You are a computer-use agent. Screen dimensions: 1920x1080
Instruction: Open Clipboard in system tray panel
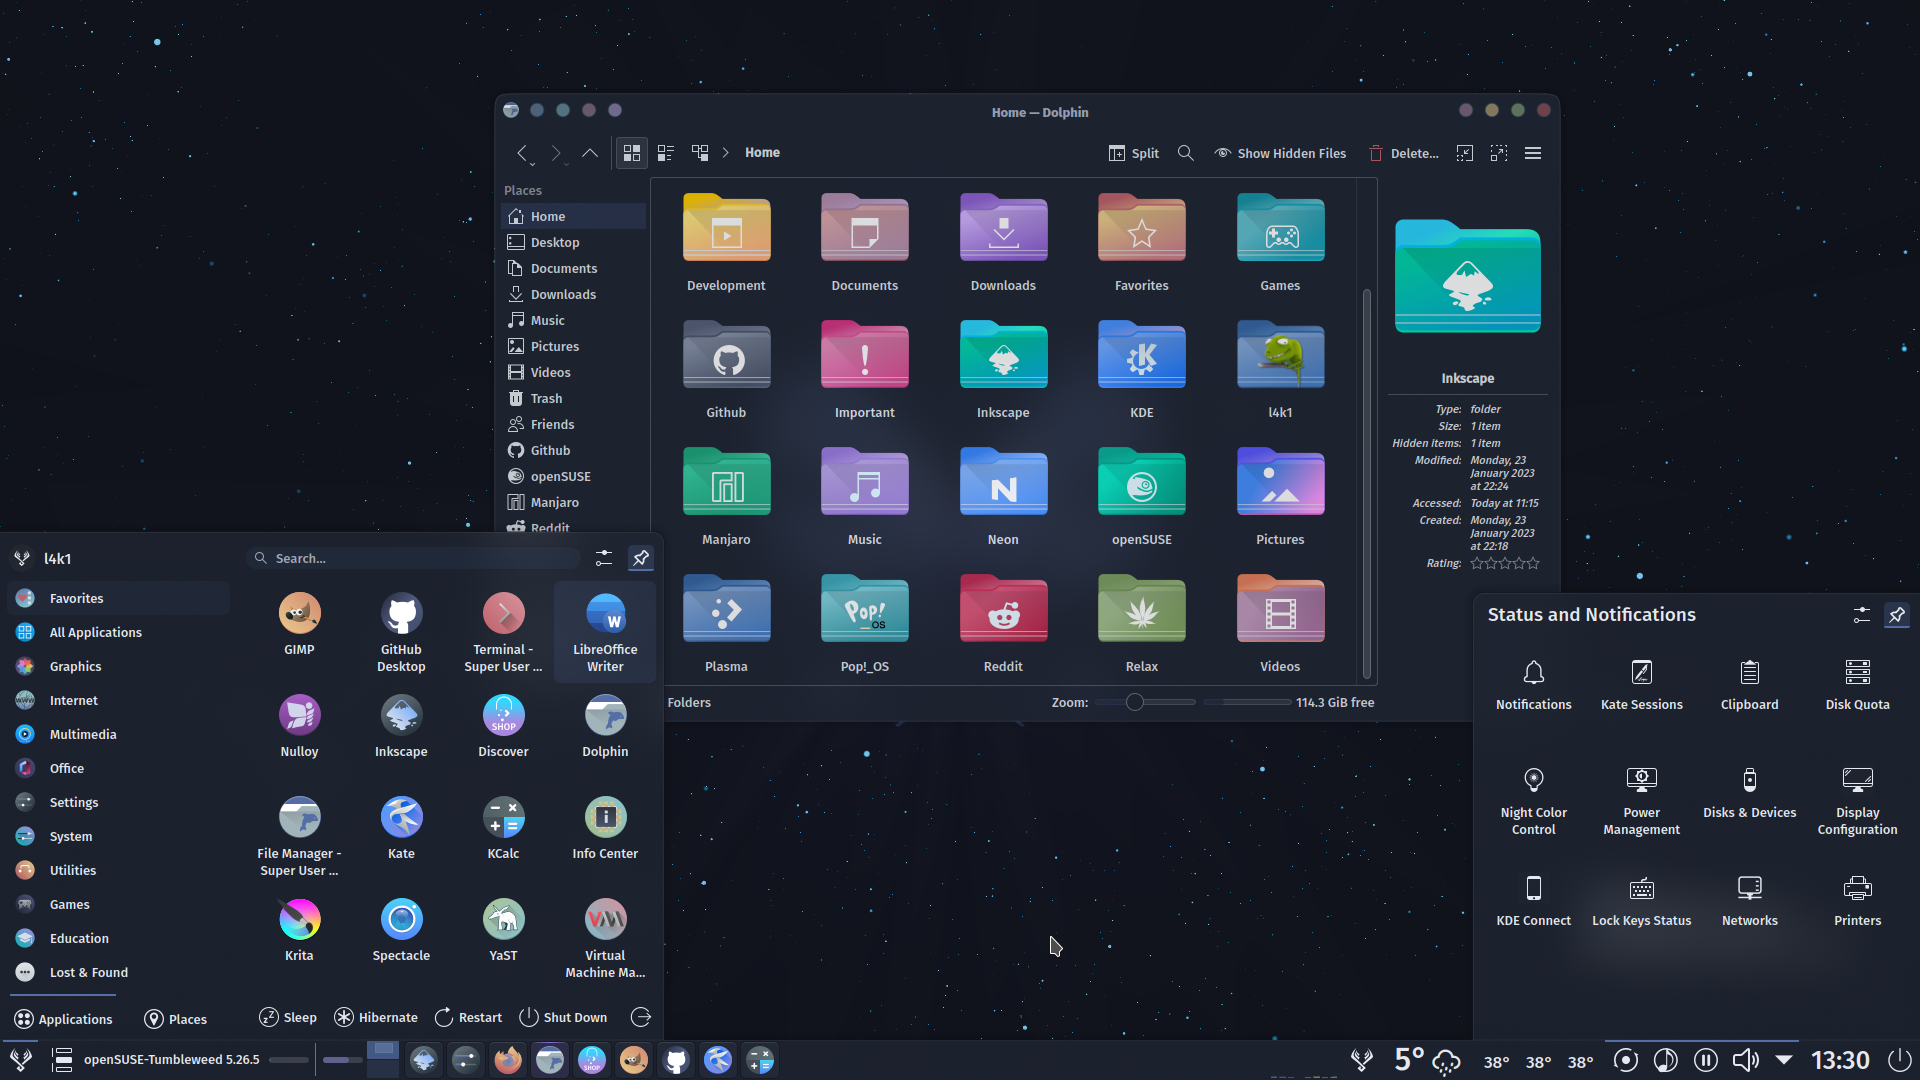click(1749, 685)
